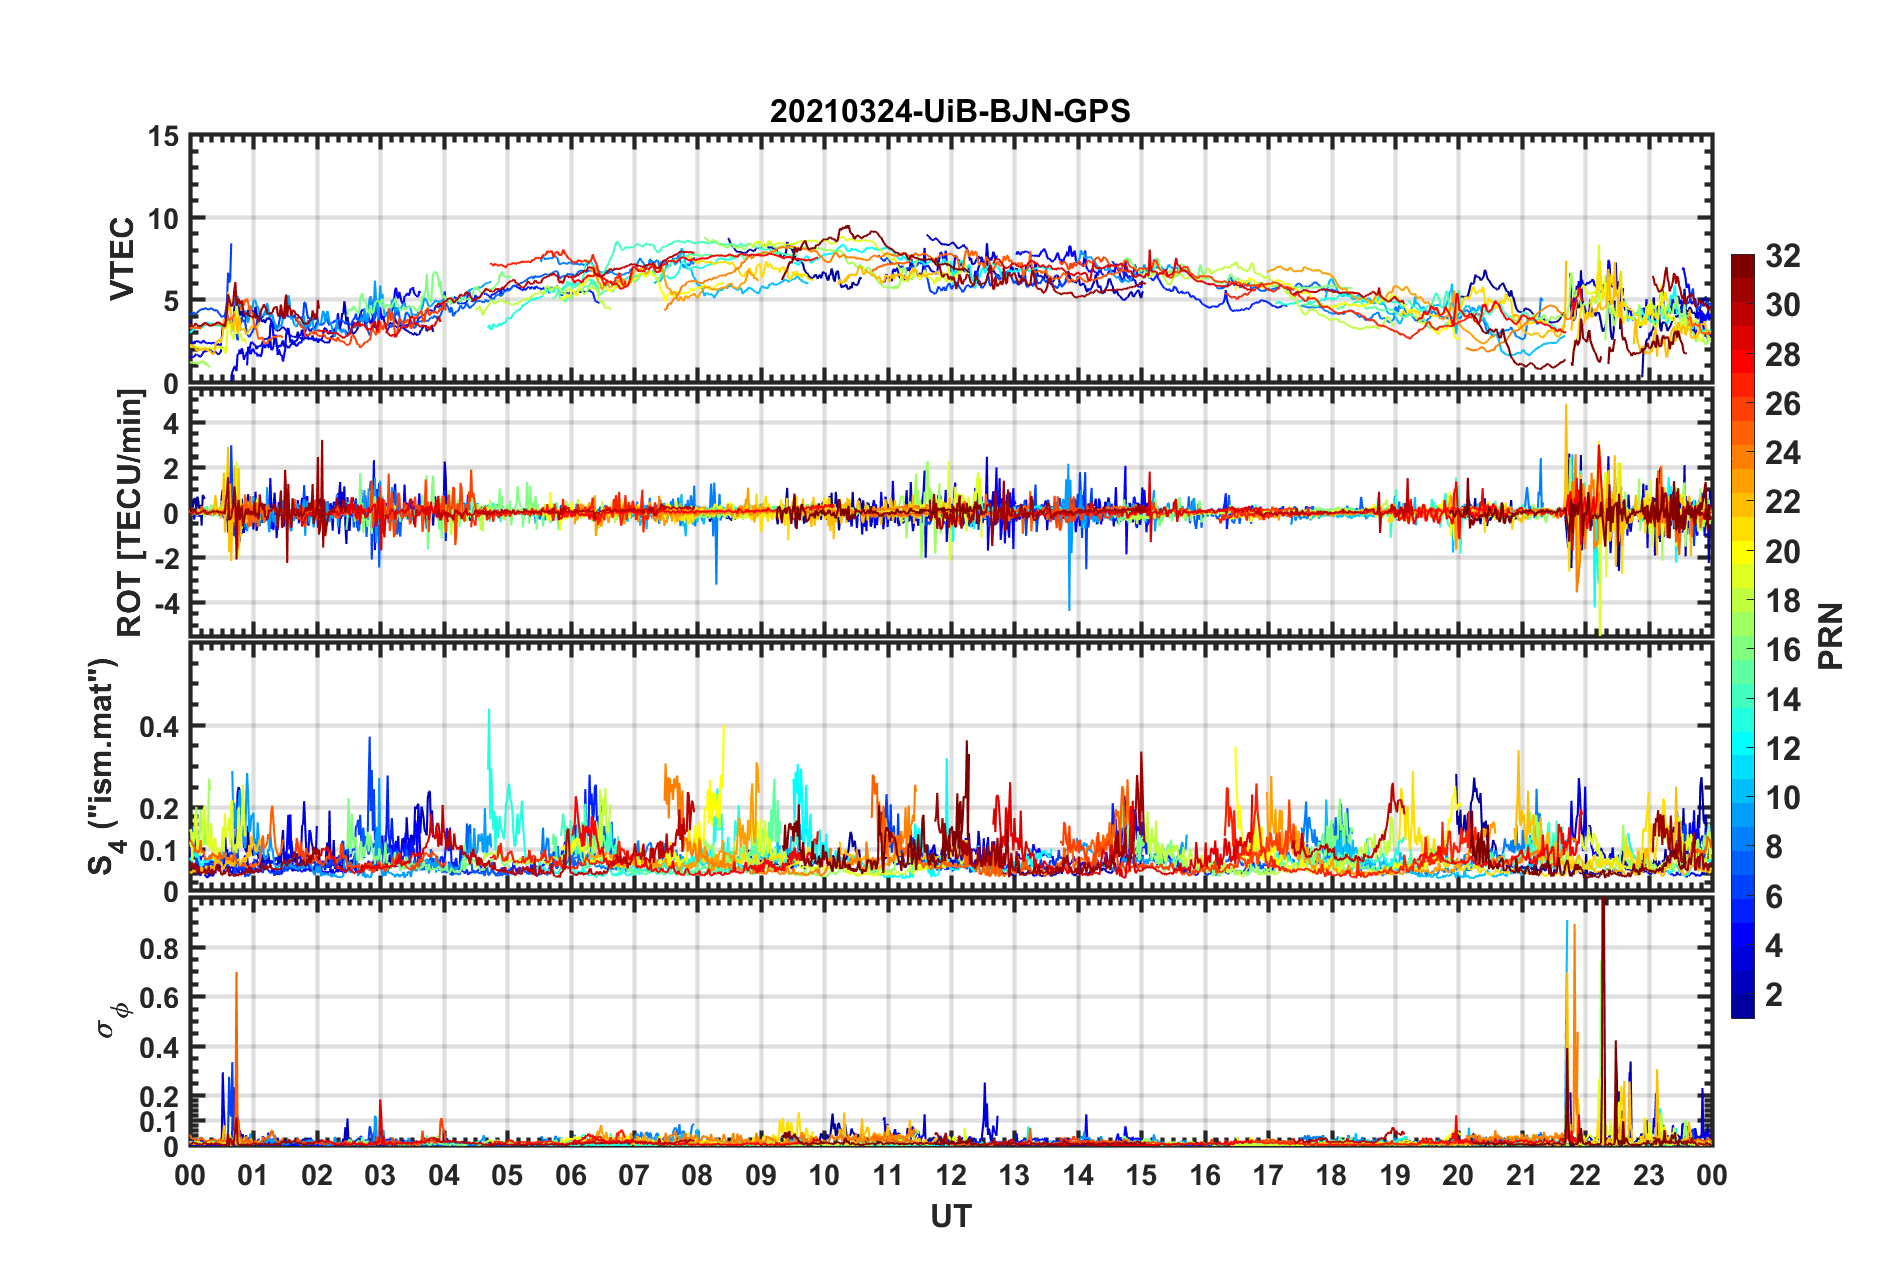This screenshot has width=1902, height=1272.
Task: Select colorbar tick label 16
Action: 1783,650
